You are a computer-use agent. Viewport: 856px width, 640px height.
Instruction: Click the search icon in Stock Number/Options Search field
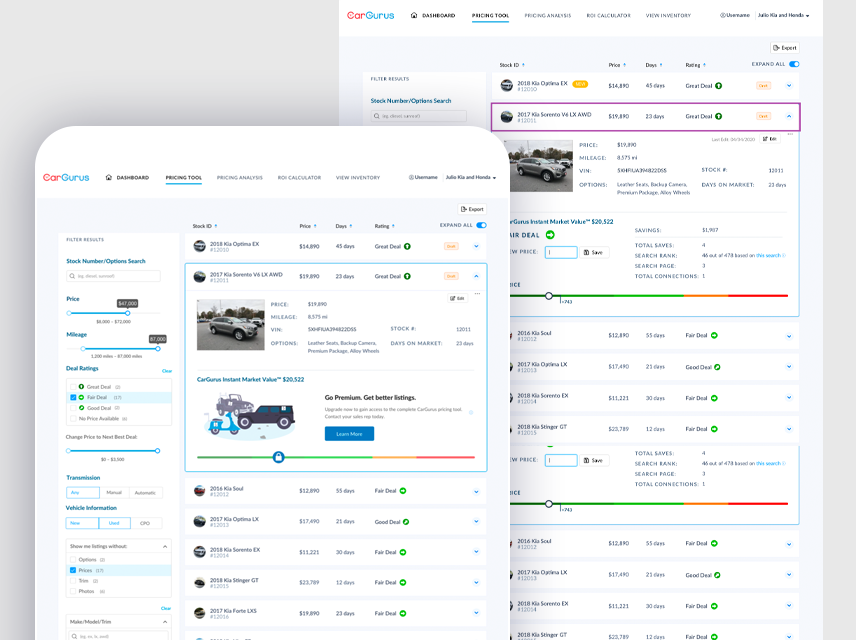(x=72, y=276)
